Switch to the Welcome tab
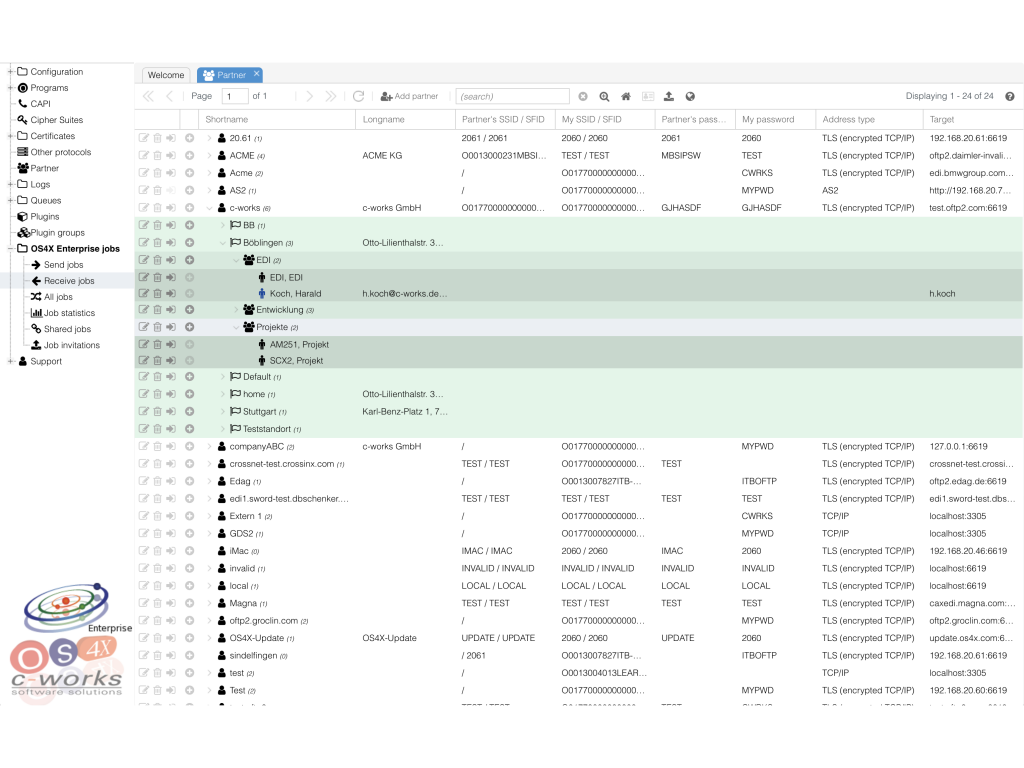Viewport: 1024px width, 768px height. (166, 74)
